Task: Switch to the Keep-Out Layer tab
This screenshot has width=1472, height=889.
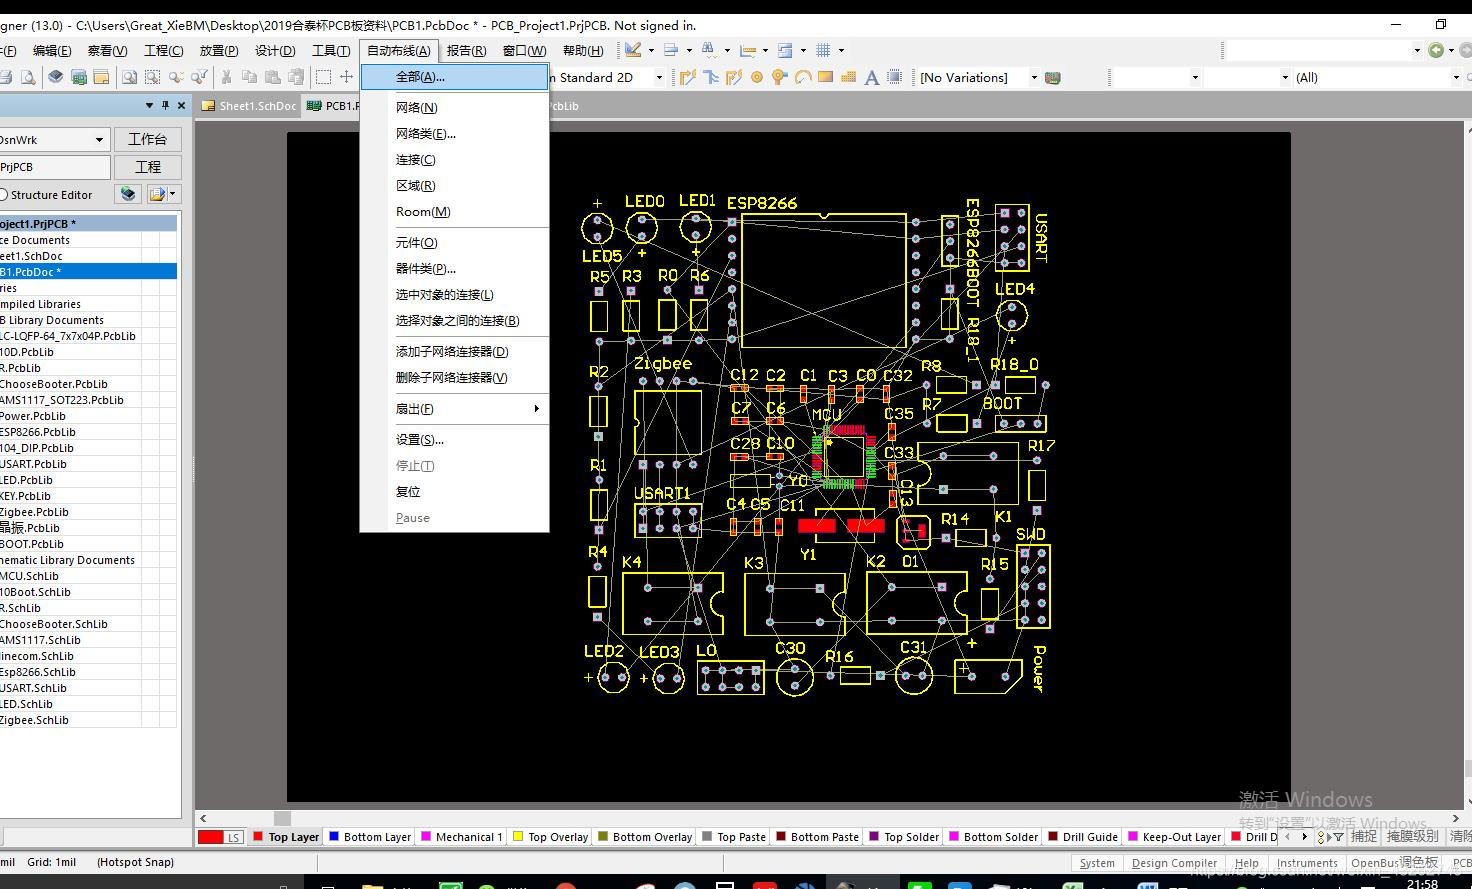Action: [1175, 837]
